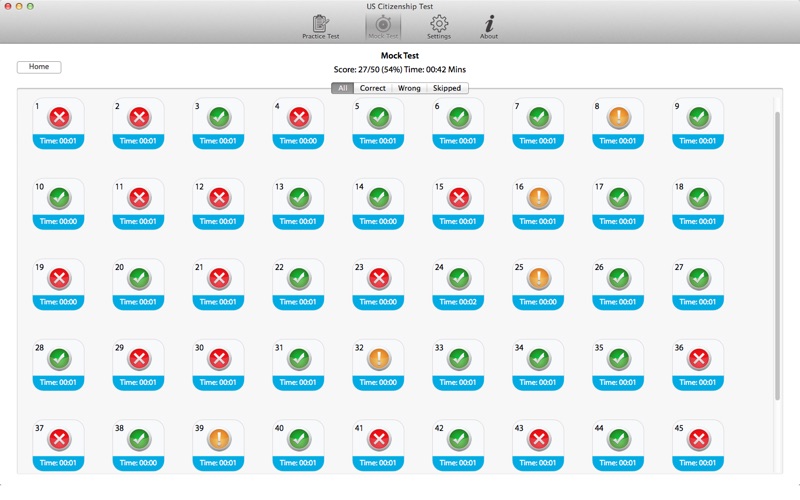
Task: Open question 37 wrong answer icon
Action: click(59, 439)
